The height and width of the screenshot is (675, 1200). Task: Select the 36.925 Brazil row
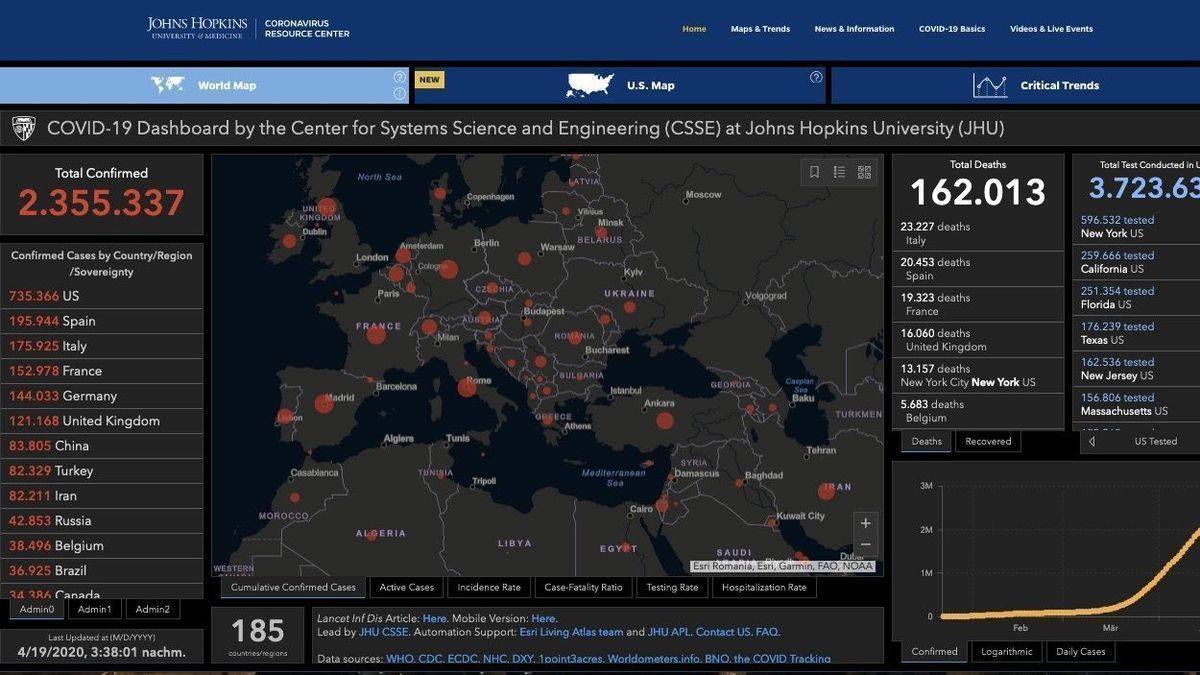tap(101, 571)
